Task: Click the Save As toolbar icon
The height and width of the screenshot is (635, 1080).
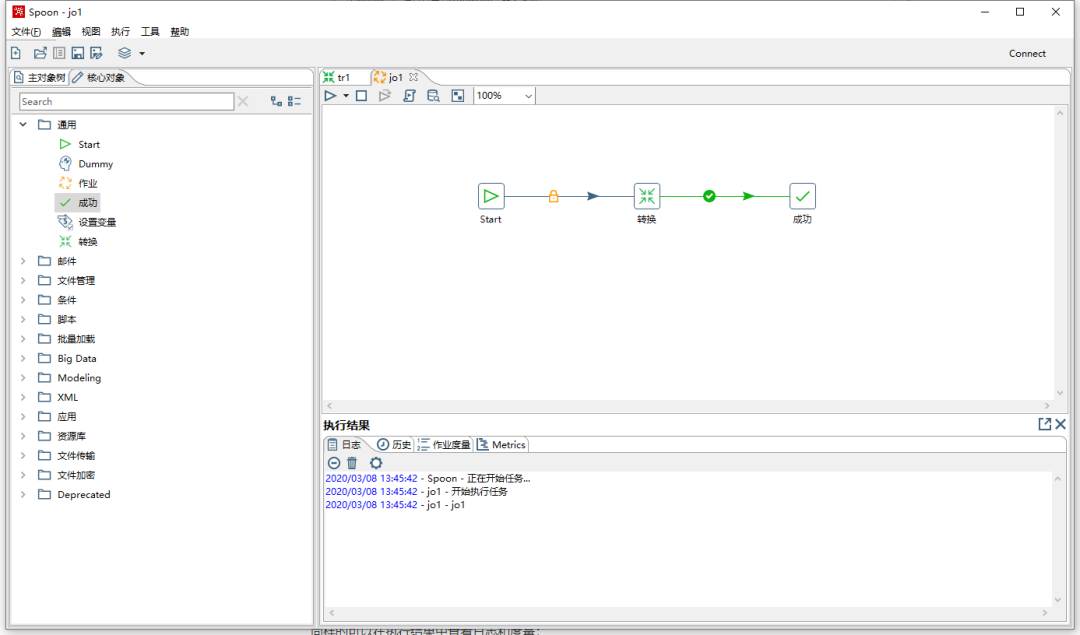Action: (x=96, y=53)
